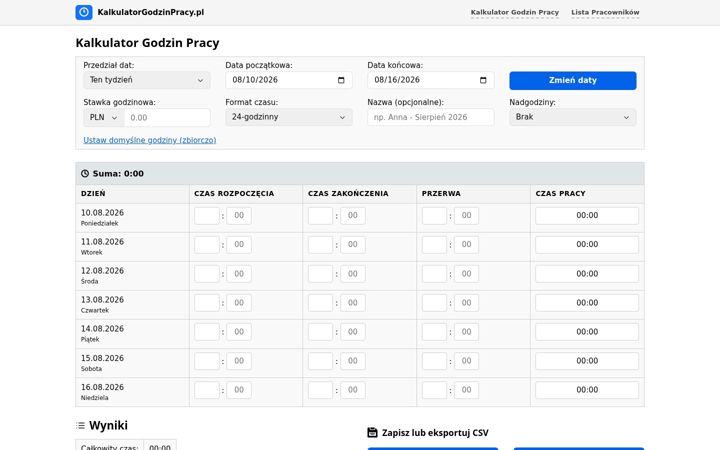This screenshot has width=720, height=450.
Task: Click break hour field for 10.08.2026
Action: point(434,216)
